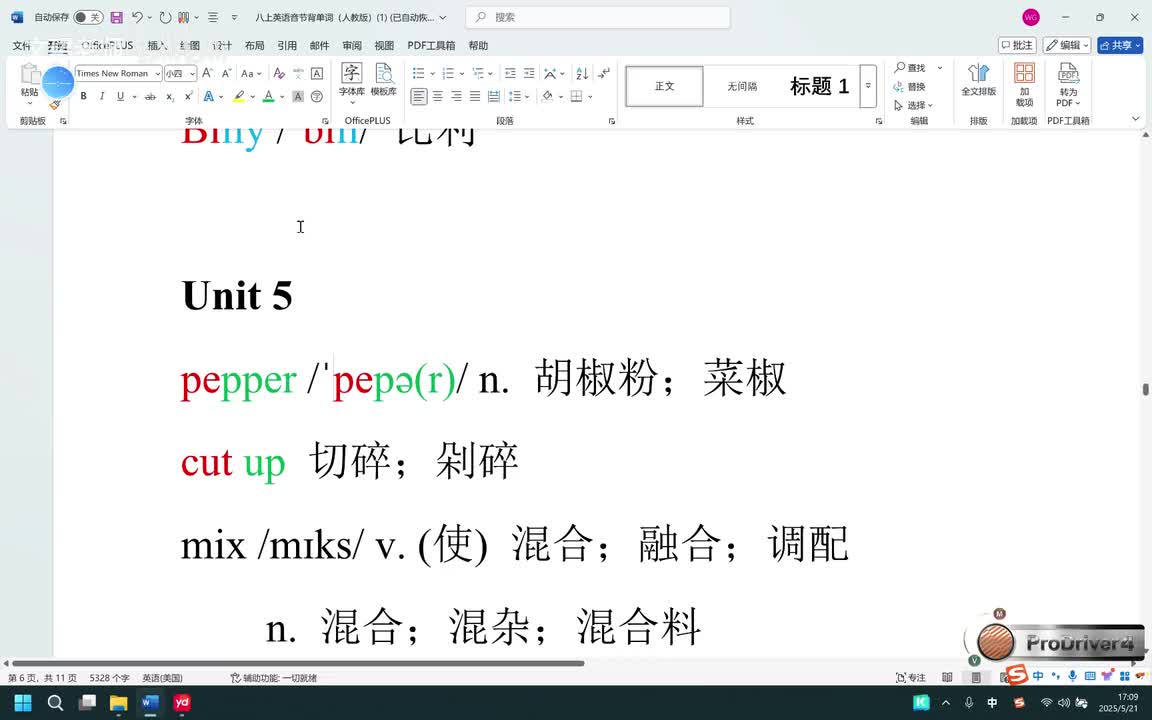Toggle Strikethrough formatting
This screenshot has height=720, width=1152.
[150, 96]
